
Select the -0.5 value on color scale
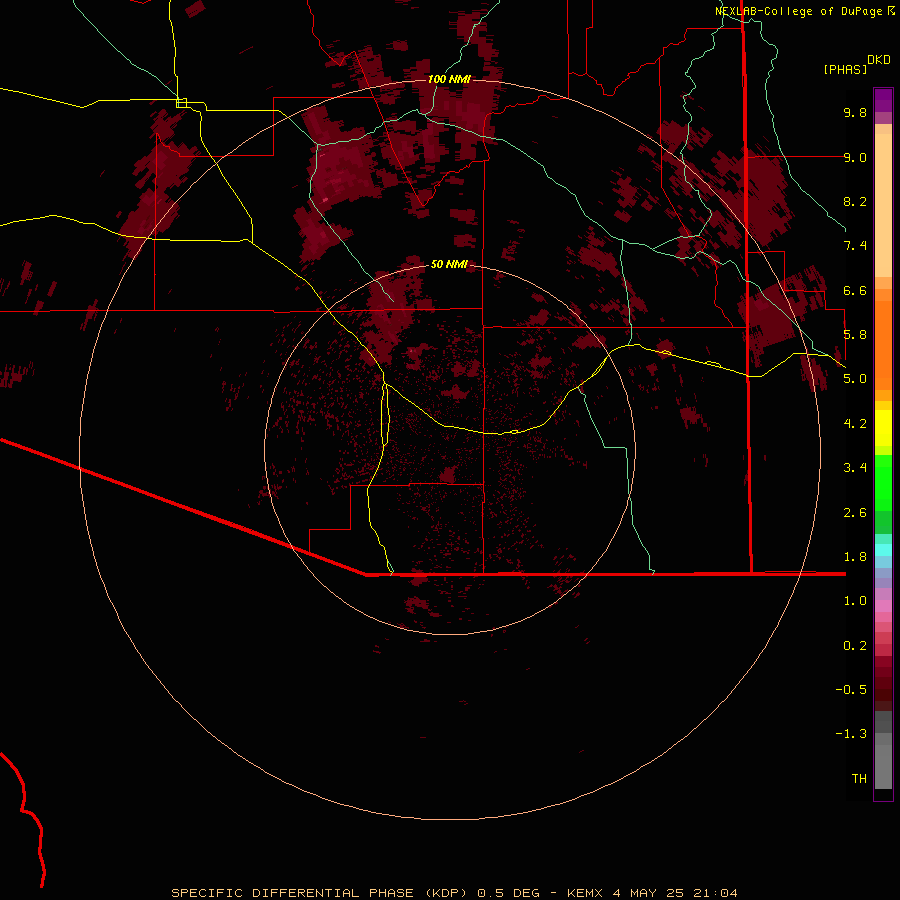[851, 690]
